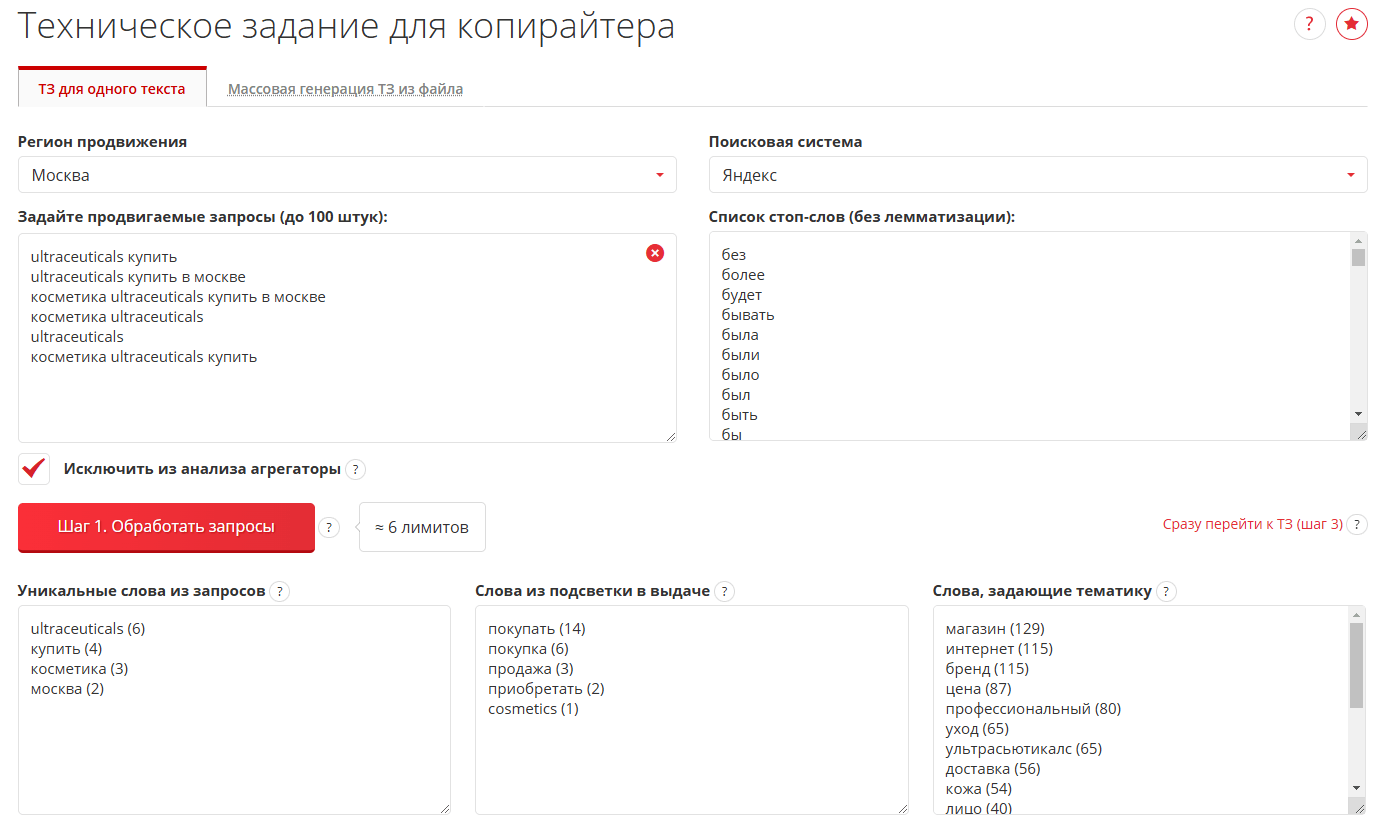Focus the promoted queries text area
This screenshot has width=1393, height=824.
point(347,338)
